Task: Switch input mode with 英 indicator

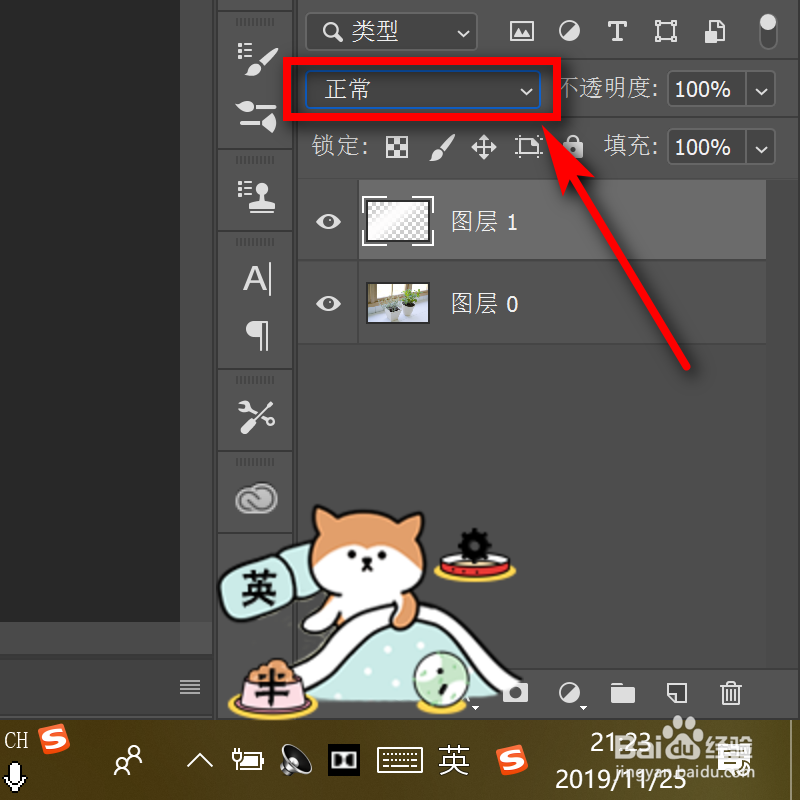Action: point(454,760)
